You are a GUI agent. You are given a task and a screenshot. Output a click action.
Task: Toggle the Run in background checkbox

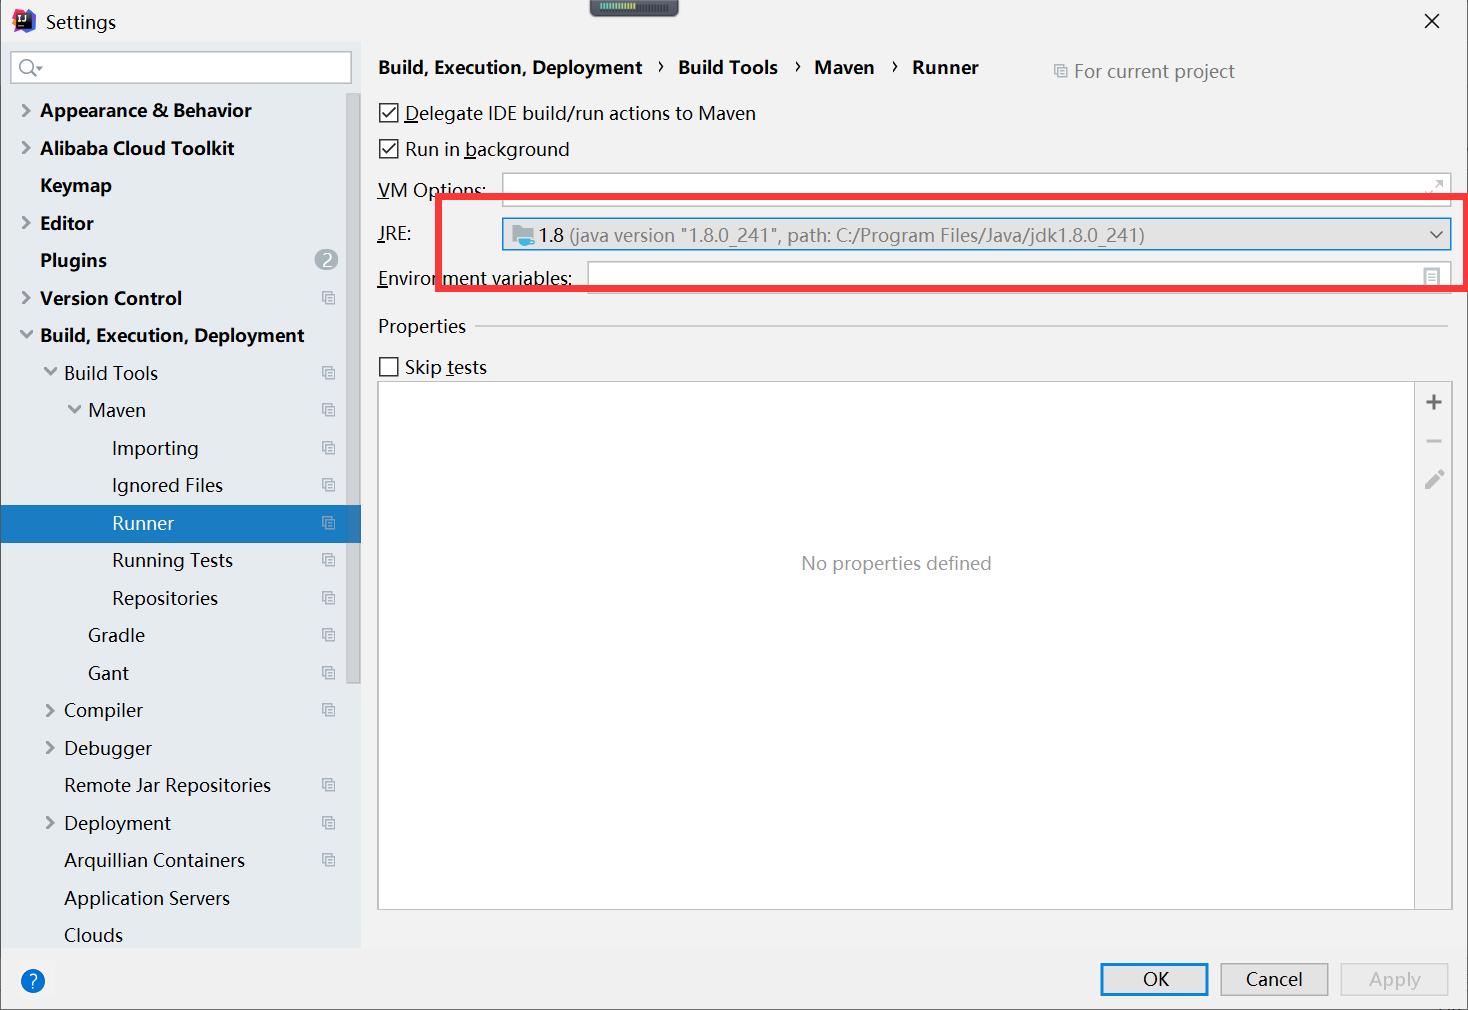(389, 149)
